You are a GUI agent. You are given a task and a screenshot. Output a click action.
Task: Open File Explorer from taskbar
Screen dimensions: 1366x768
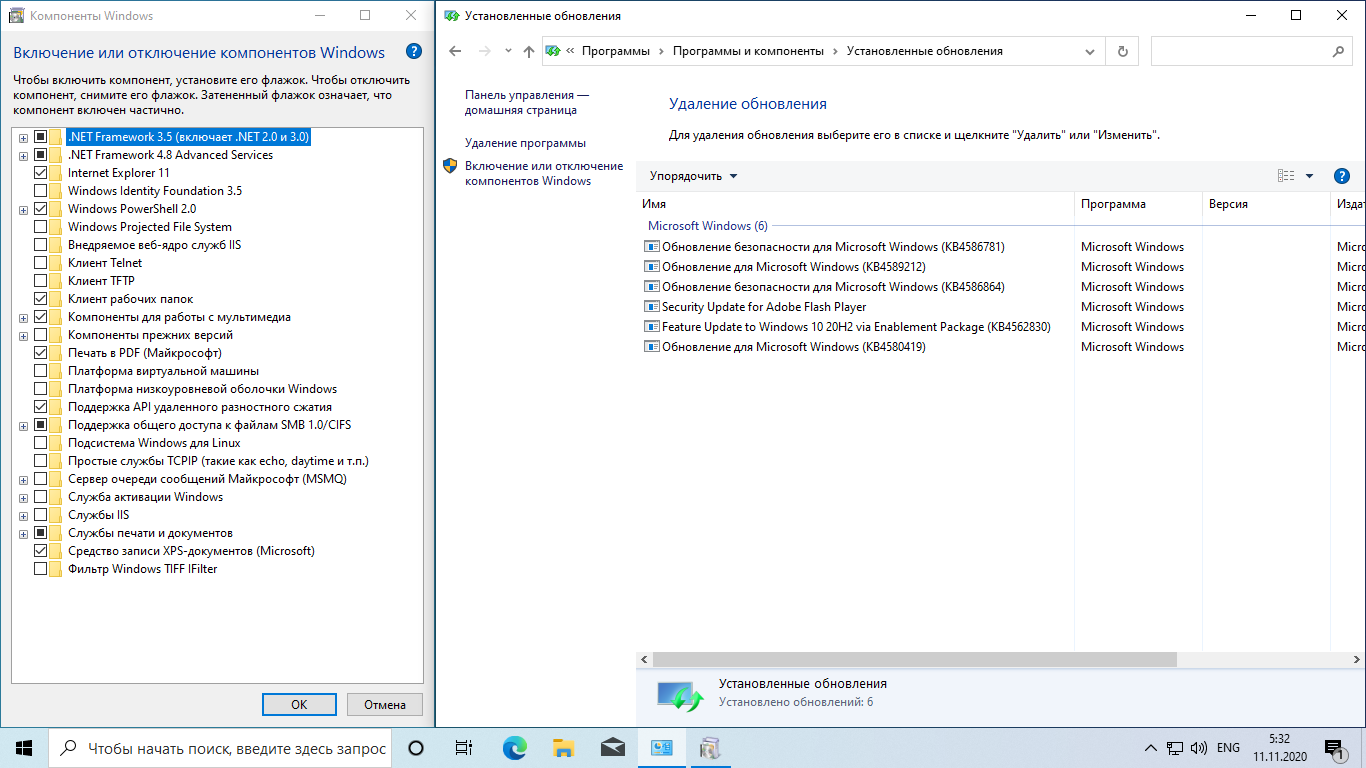pyautogui.click(x=563, y=748)
